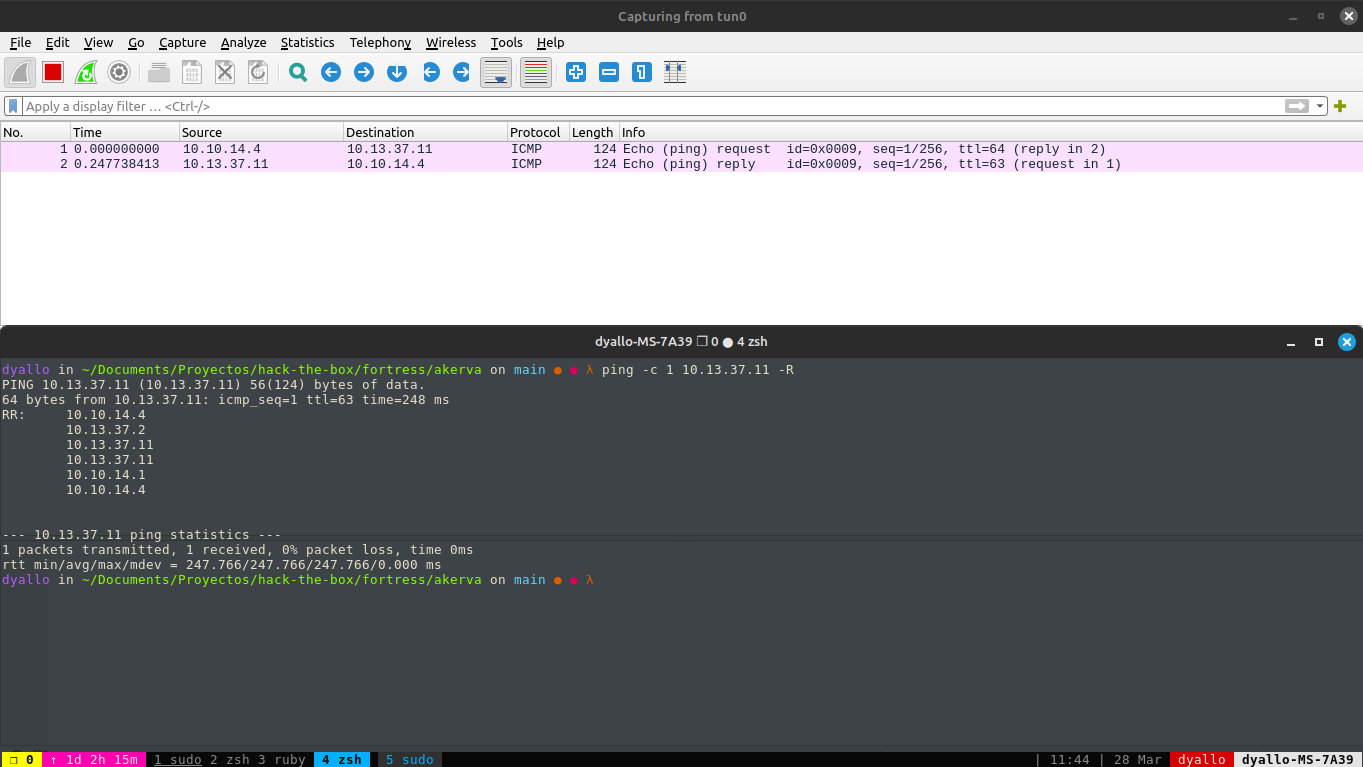1363x767 pixels.
Task: Sort packets by the Time column header
Action: click(x=125, y=132)
